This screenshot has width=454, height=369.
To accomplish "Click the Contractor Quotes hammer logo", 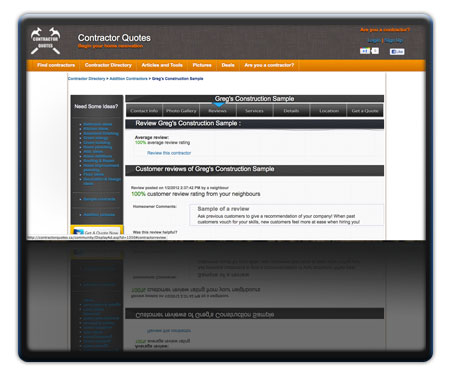I will [45, 41].
